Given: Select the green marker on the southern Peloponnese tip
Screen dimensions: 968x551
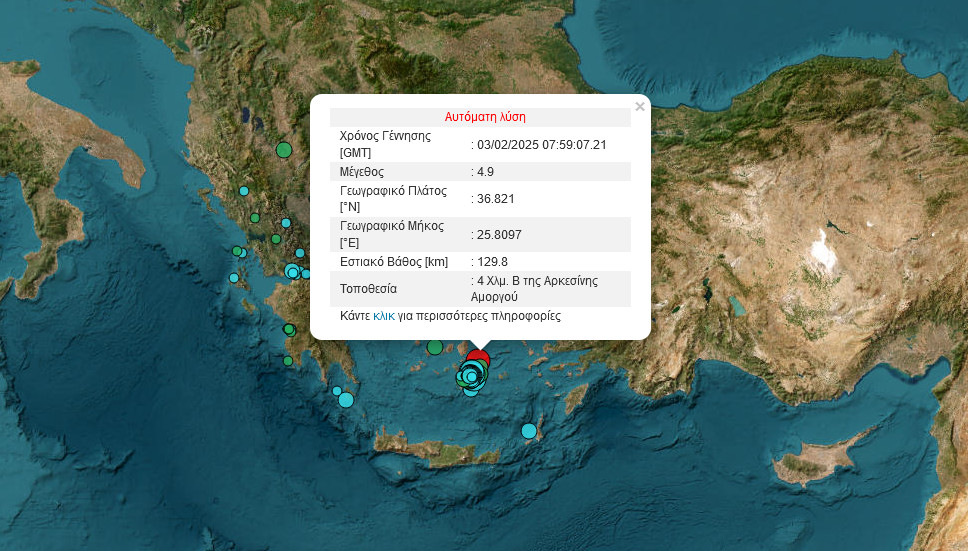Looking at the screenshot, I should click(x=288, y=361).
